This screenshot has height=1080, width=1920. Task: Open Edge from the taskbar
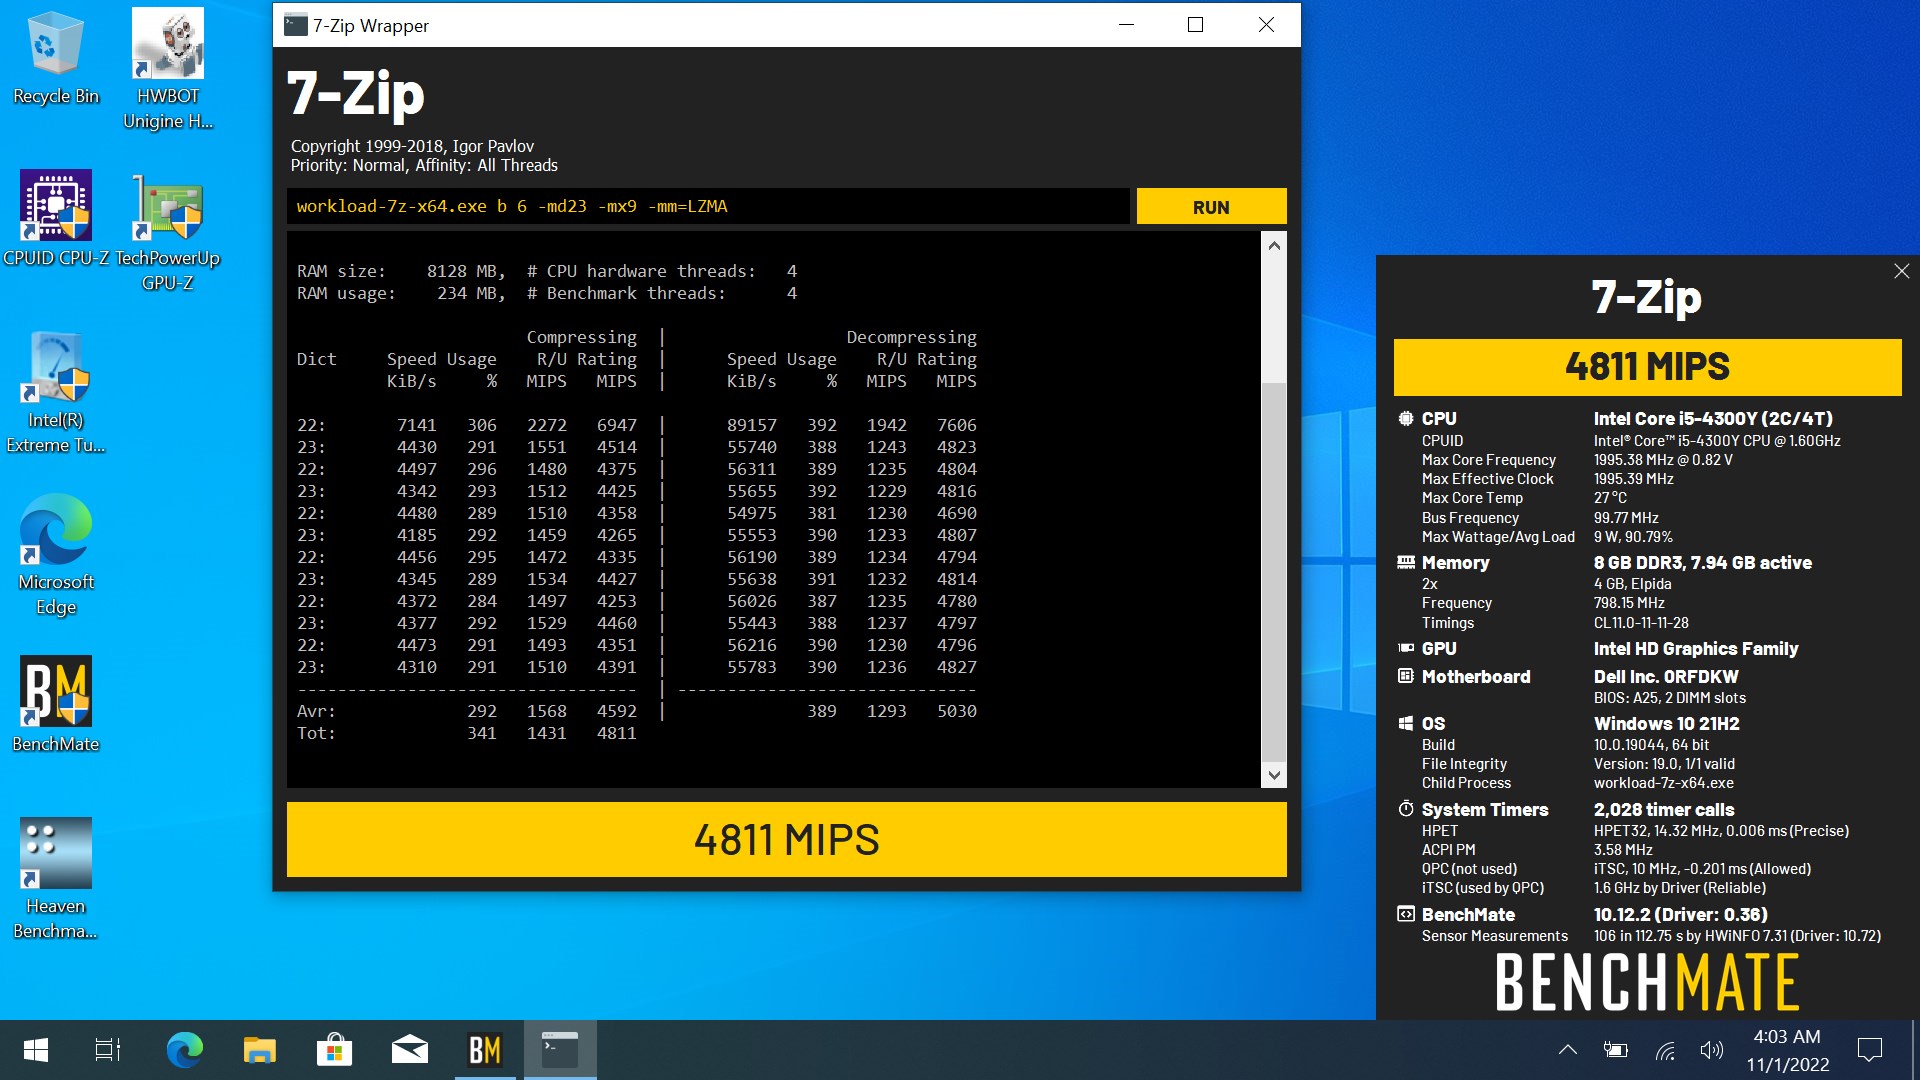coord(184,1050)
